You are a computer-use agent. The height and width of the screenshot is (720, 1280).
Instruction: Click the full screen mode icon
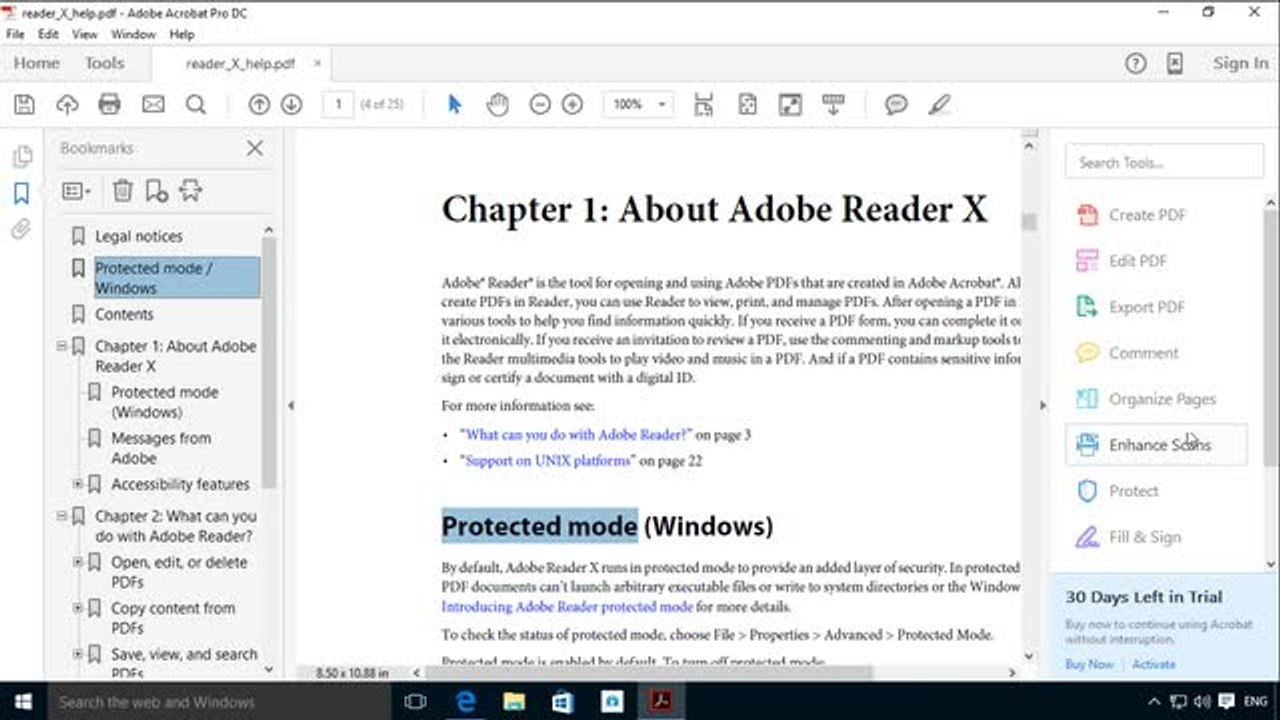790,104
